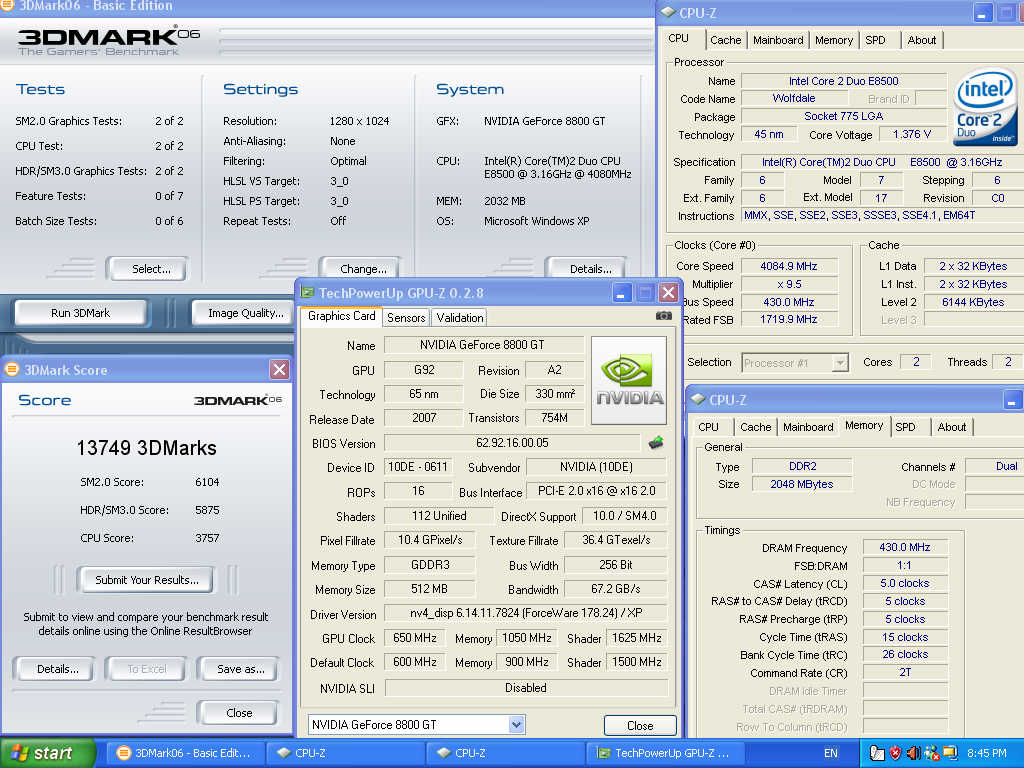The height and width of the screenshot is (768, 1024).
Task: Switch to the Validation tab in GPU-Z
Action: [x=460, y=317]
